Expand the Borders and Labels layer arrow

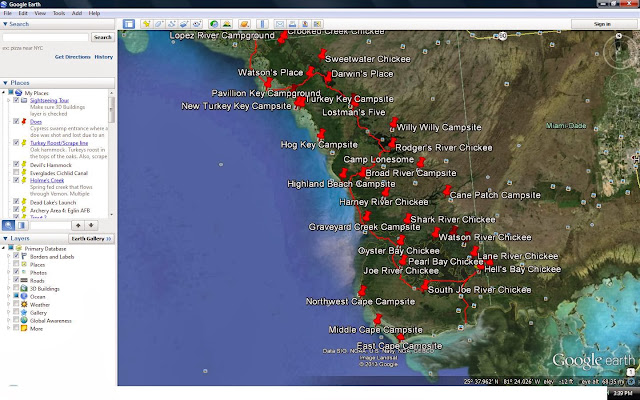coord(9,257)
